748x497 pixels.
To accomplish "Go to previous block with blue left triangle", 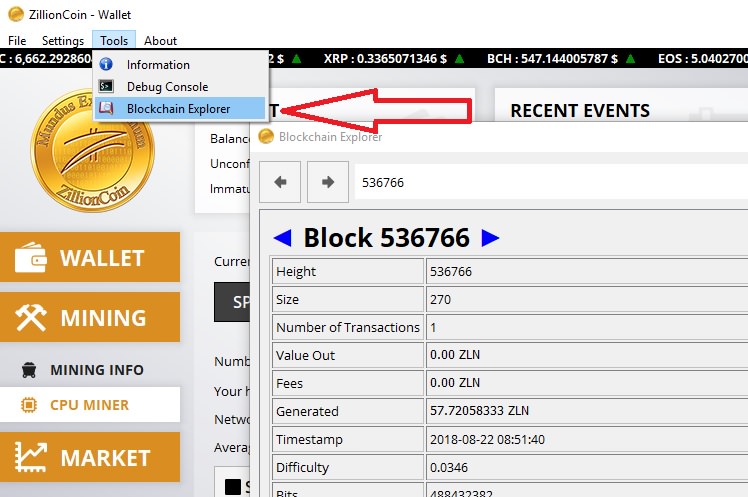I will tap(282, 238).
